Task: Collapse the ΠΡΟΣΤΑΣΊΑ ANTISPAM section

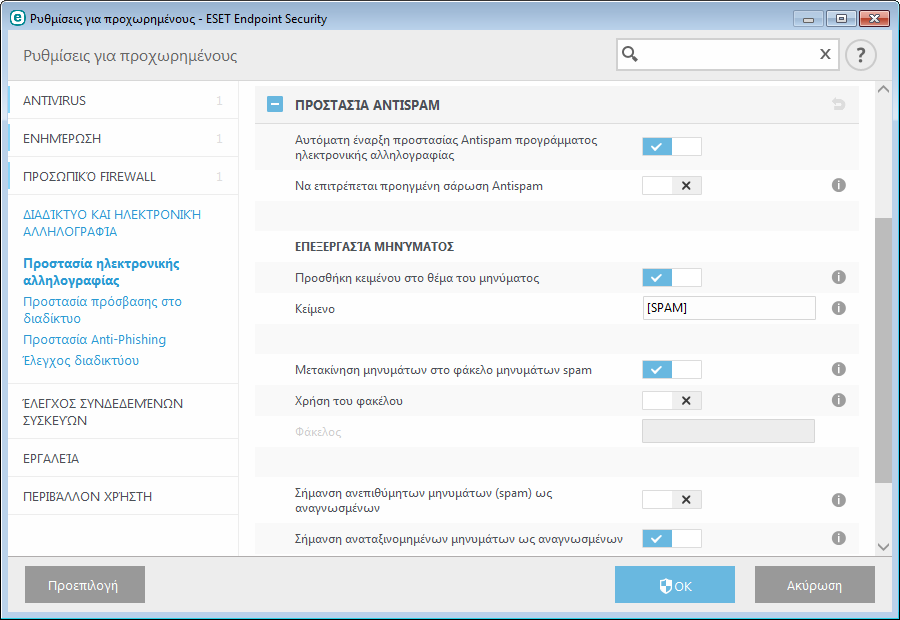Action: 275,104
